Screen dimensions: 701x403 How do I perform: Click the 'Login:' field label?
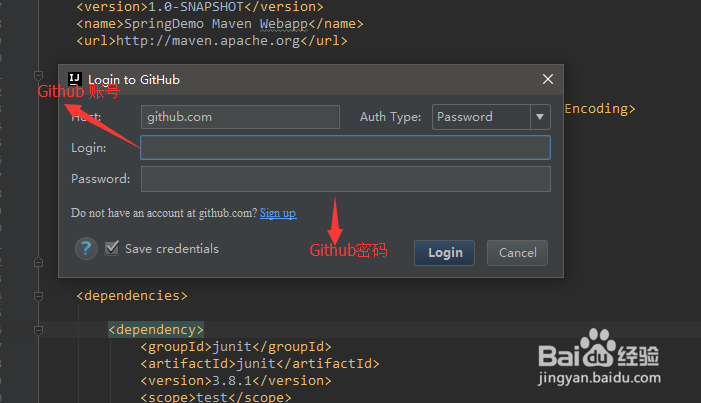[x=89, y=148]
